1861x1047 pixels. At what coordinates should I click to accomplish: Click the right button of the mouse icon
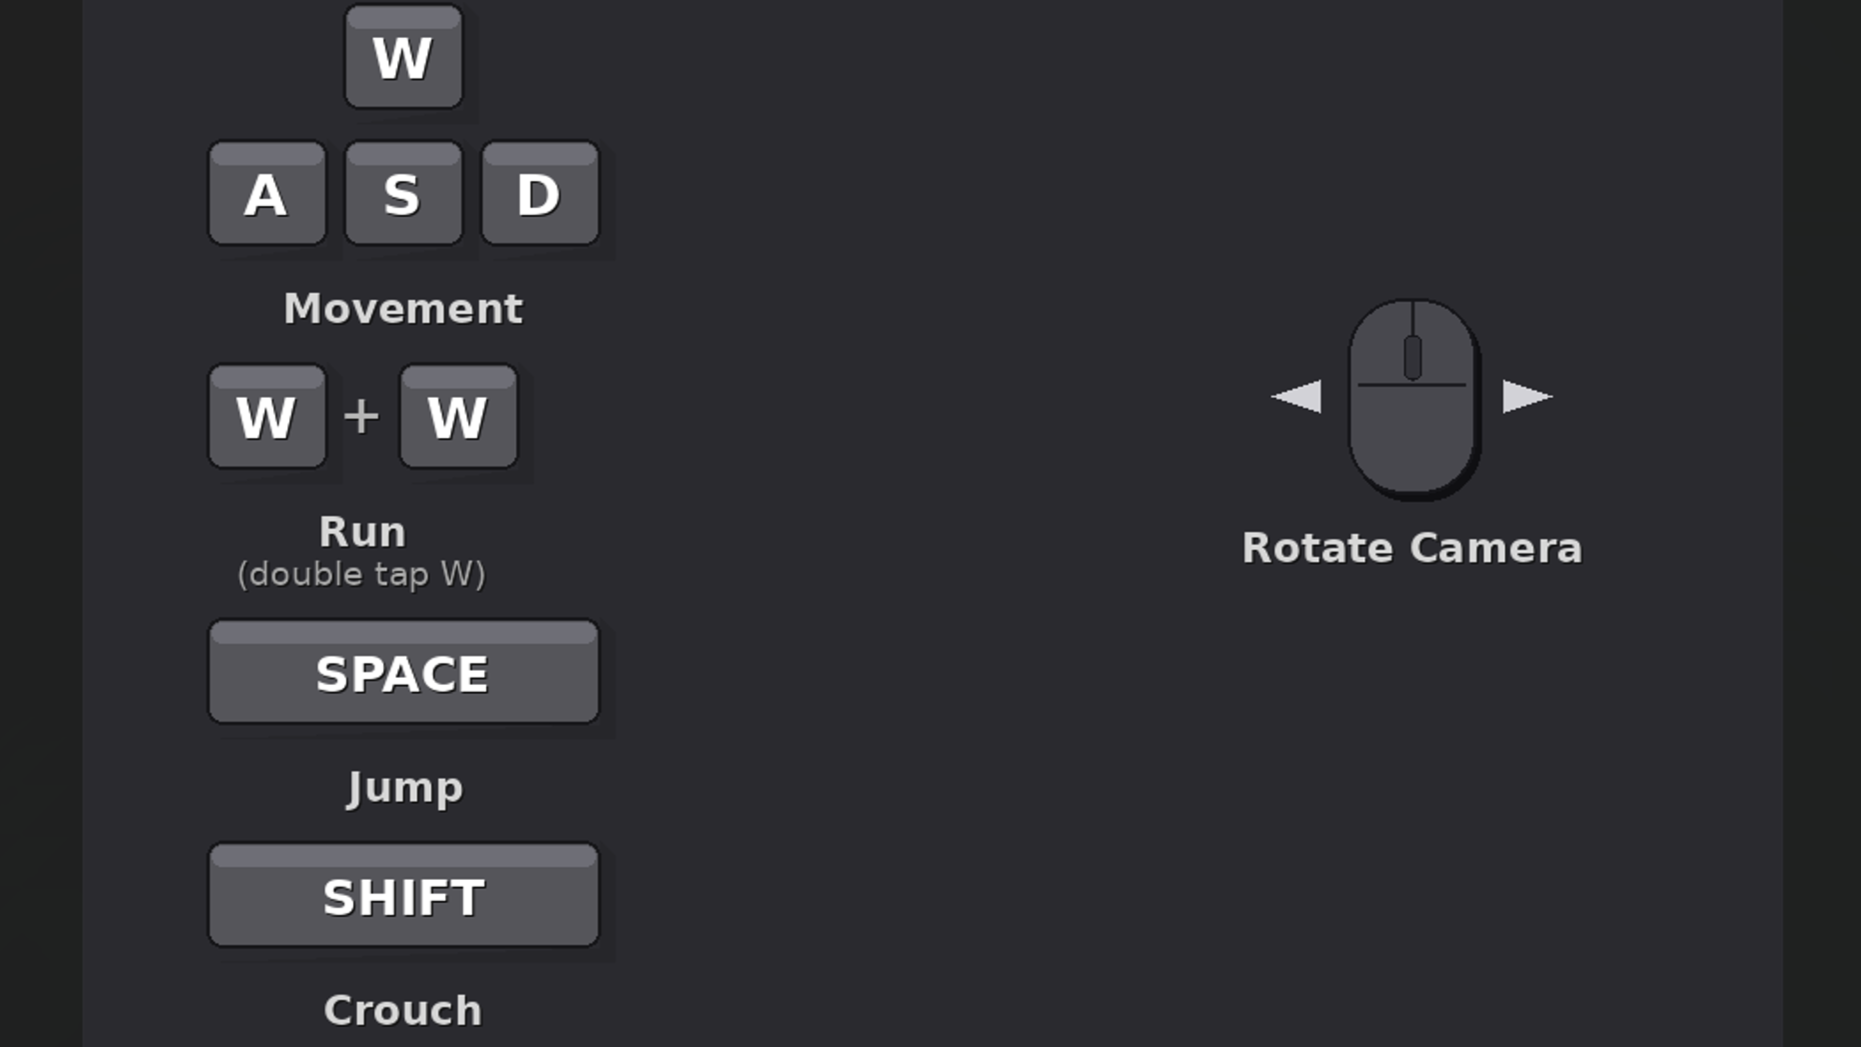(x=1445, y=346)
